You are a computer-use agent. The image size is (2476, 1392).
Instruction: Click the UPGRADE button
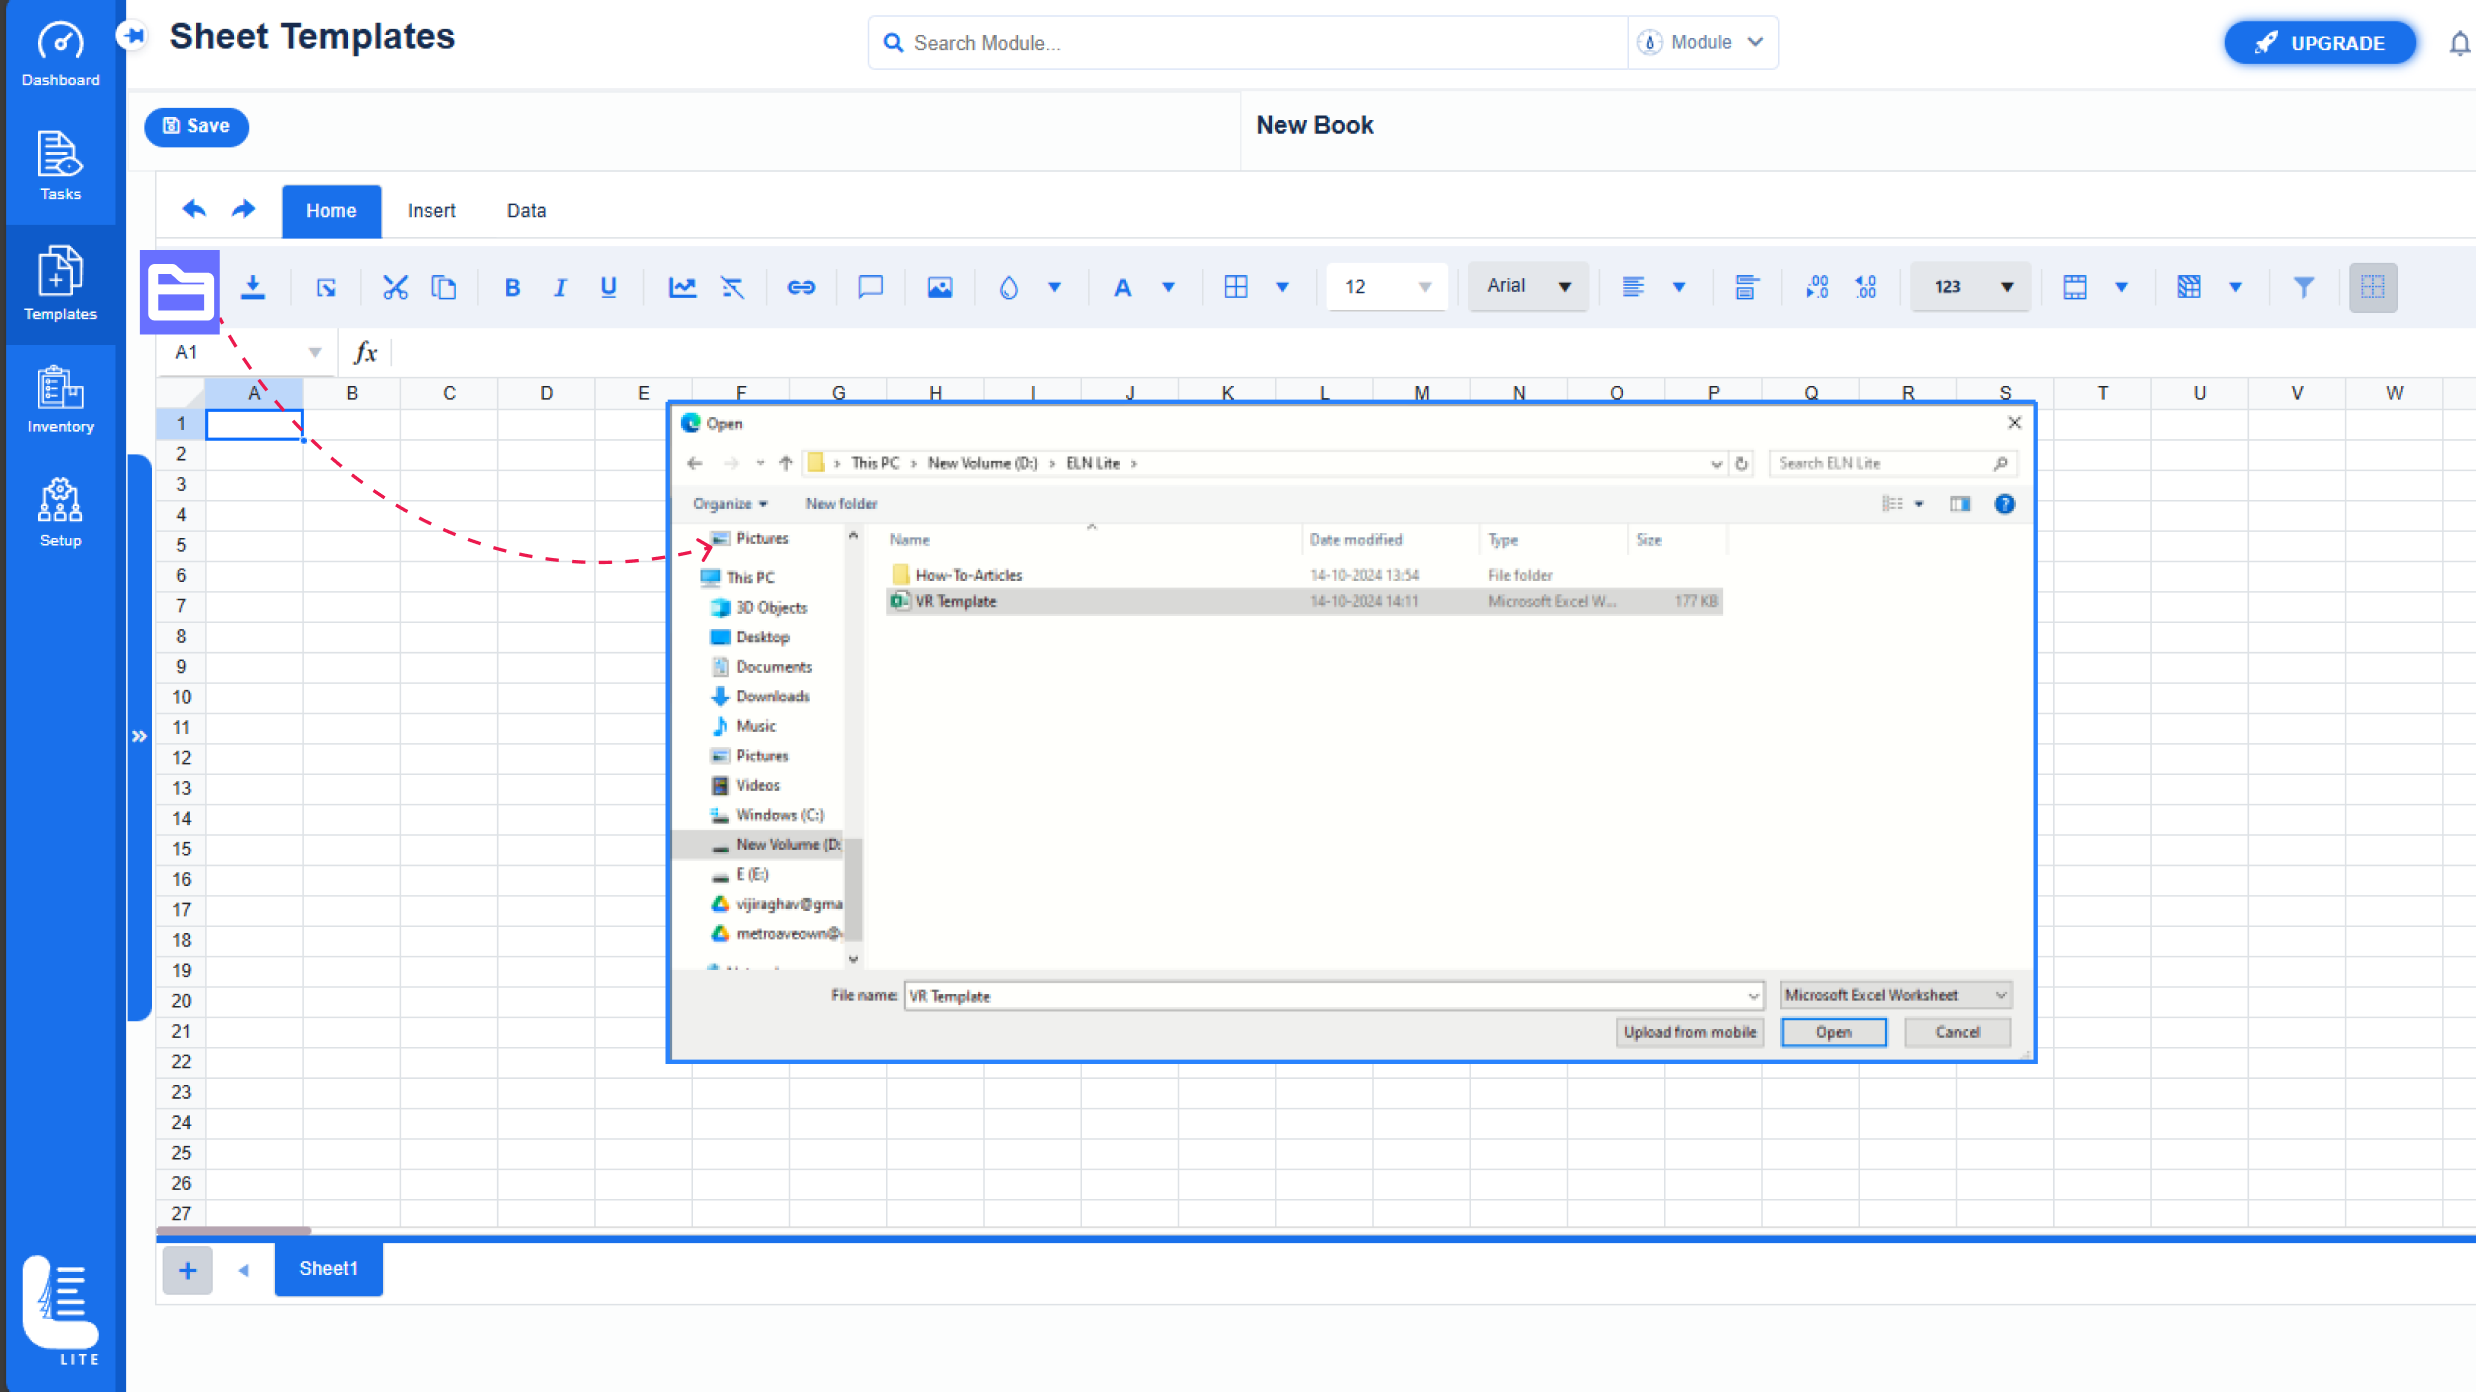(2320, 43)
